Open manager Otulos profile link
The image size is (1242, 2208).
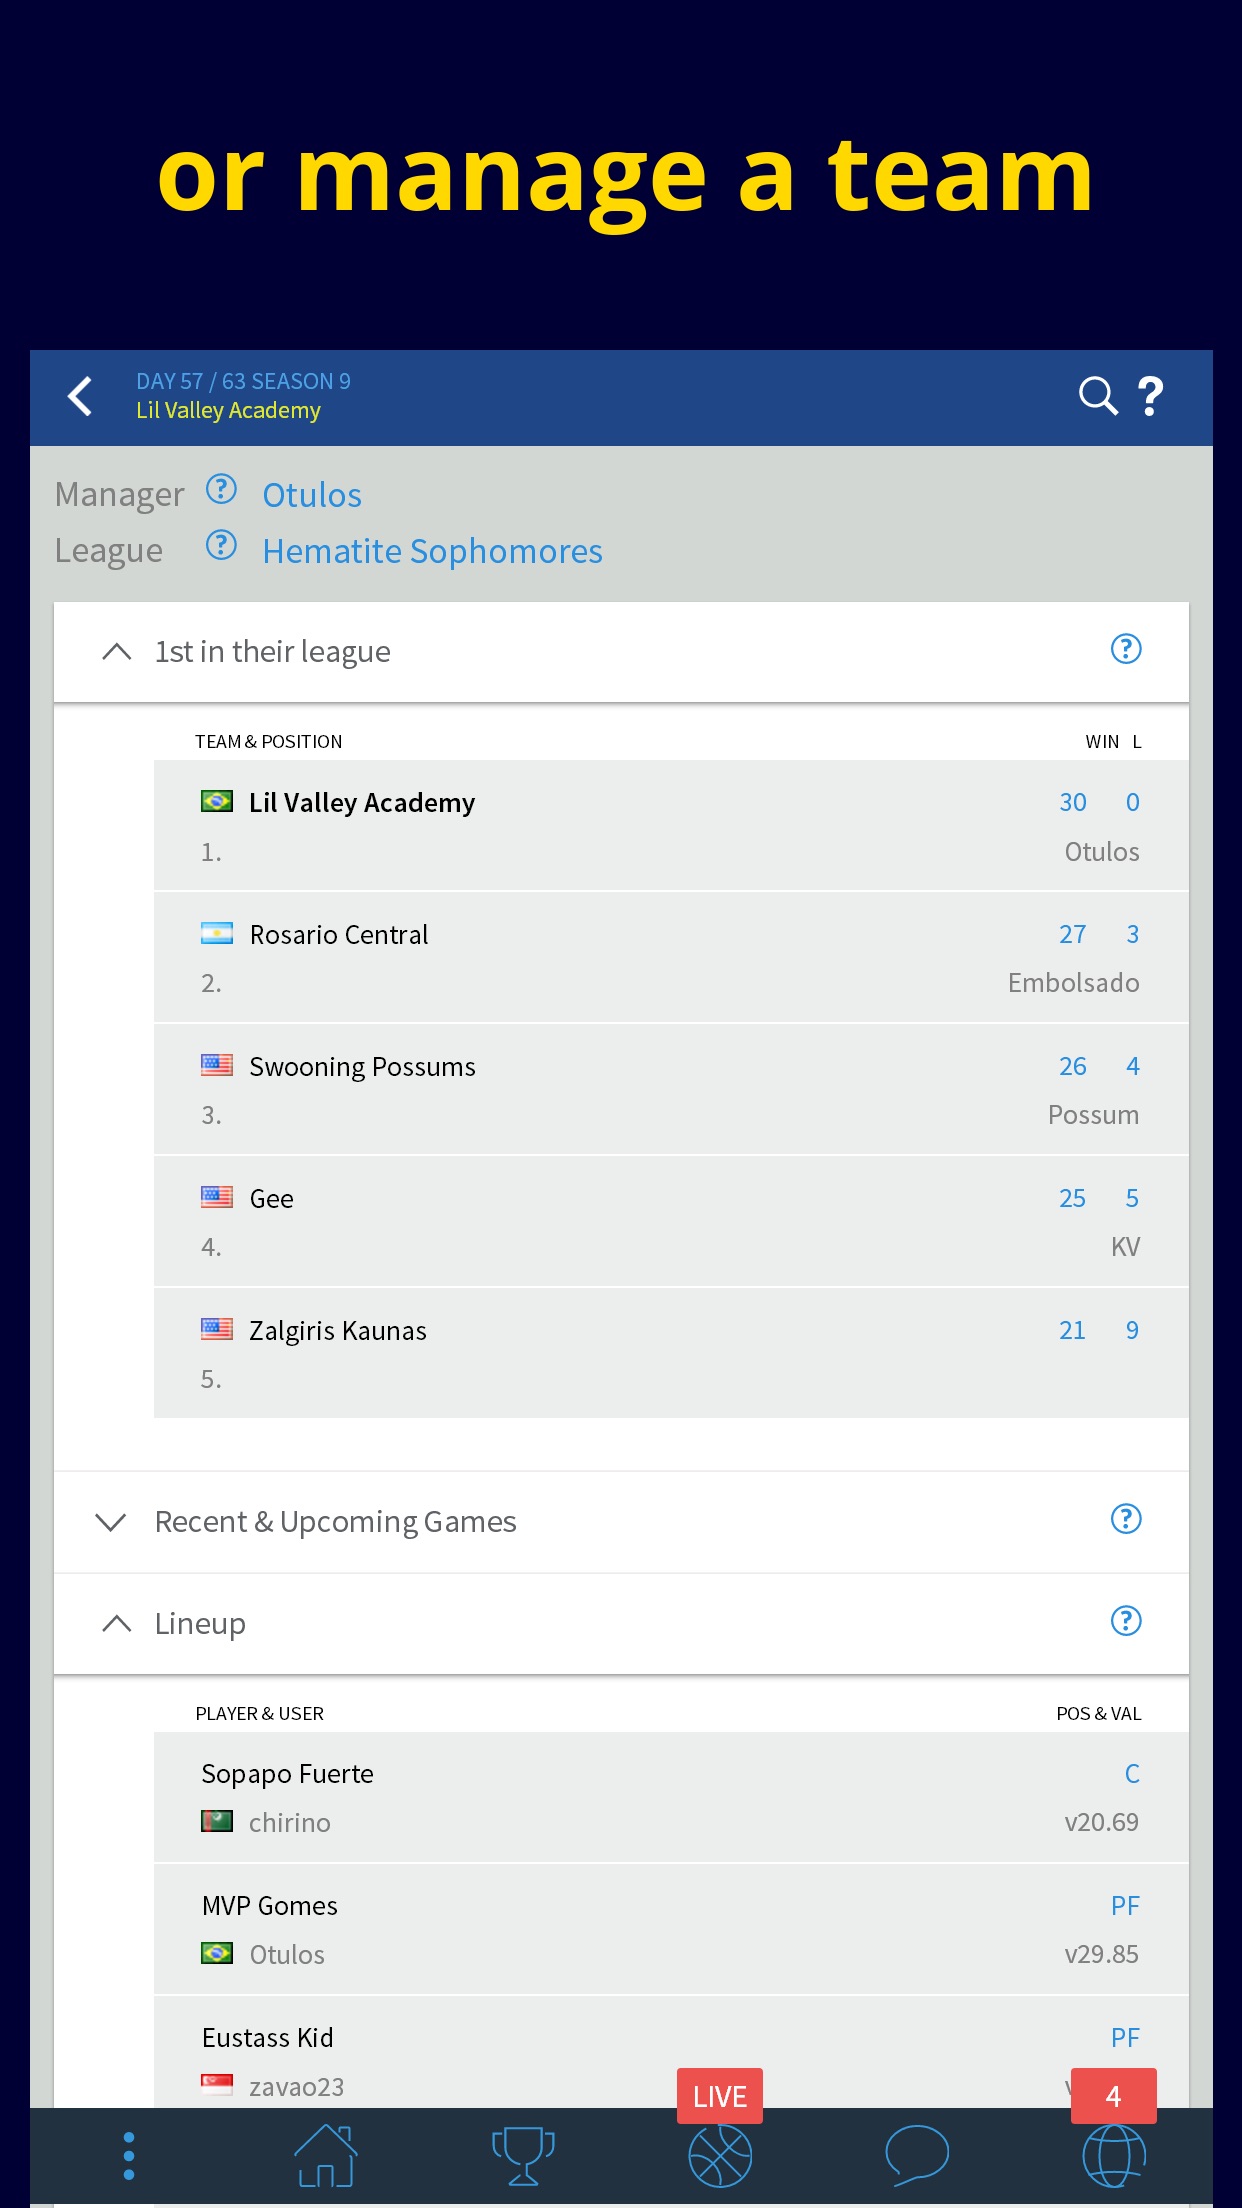(312, 495)
